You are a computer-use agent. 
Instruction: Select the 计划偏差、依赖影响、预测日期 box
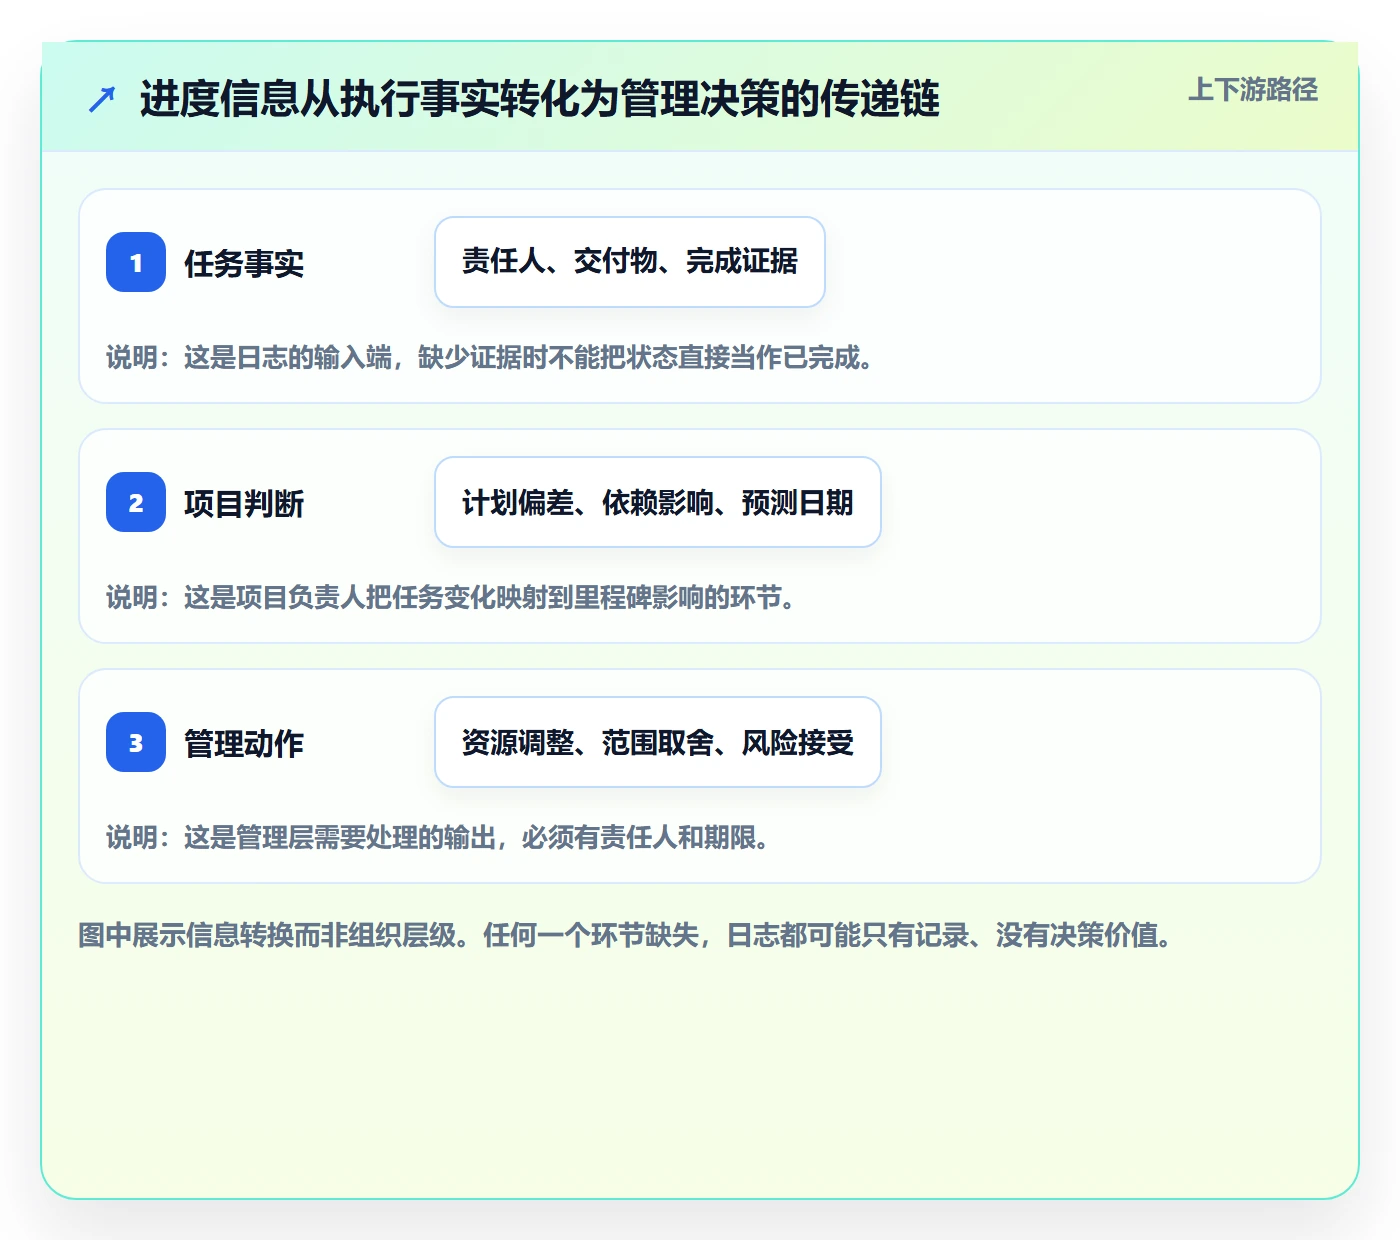[x=658, y=502]
